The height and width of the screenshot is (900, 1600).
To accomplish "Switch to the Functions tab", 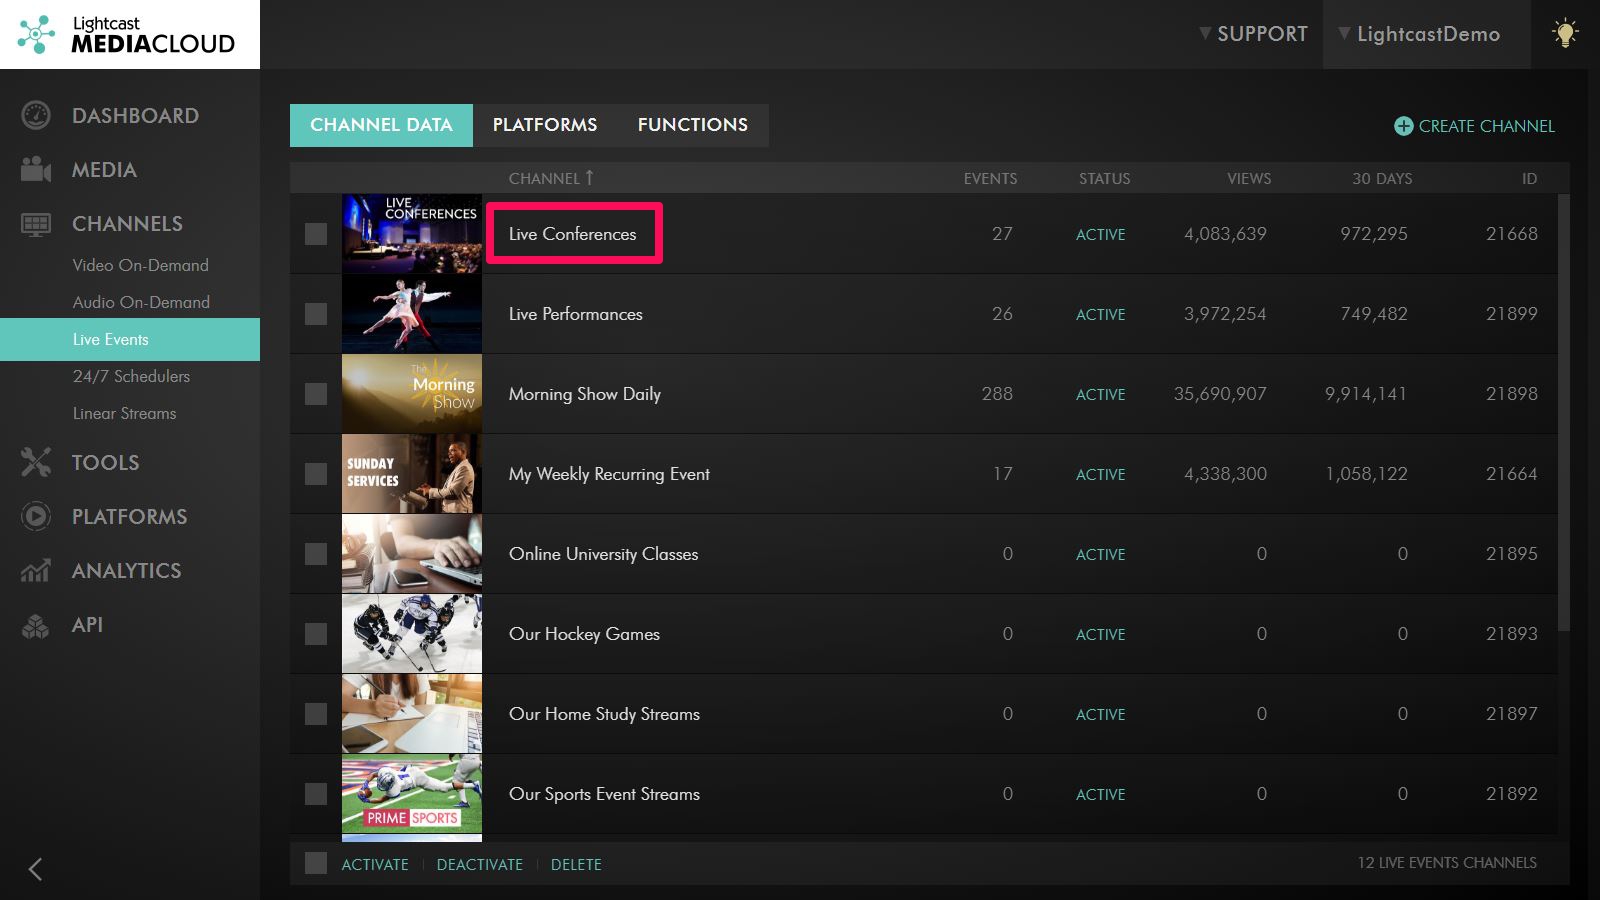I will click(x=692, y=125).
